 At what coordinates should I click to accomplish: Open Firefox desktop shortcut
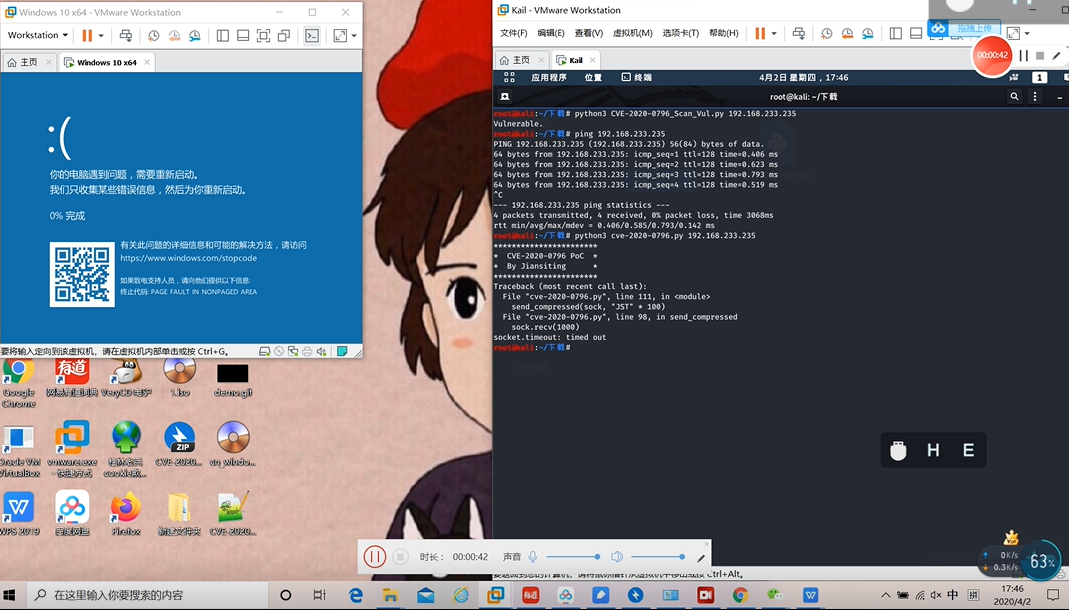click(125, 513)
